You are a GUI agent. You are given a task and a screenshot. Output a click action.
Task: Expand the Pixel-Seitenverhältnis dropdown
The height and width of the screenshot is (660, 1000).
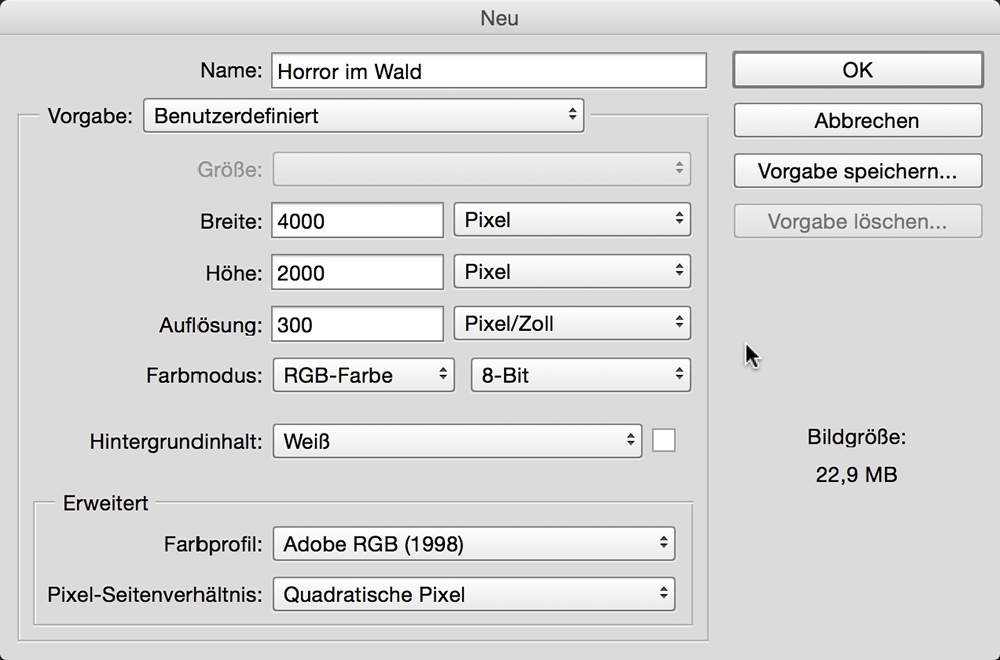coord(473,595)
